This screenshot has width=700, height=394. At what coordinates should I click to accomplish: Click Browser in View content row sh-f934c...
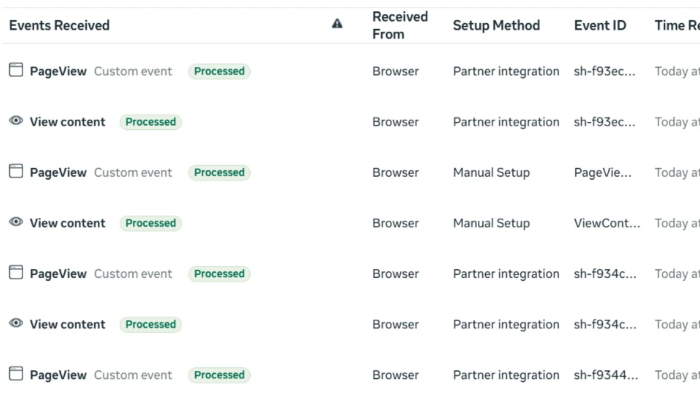(396, 324)
